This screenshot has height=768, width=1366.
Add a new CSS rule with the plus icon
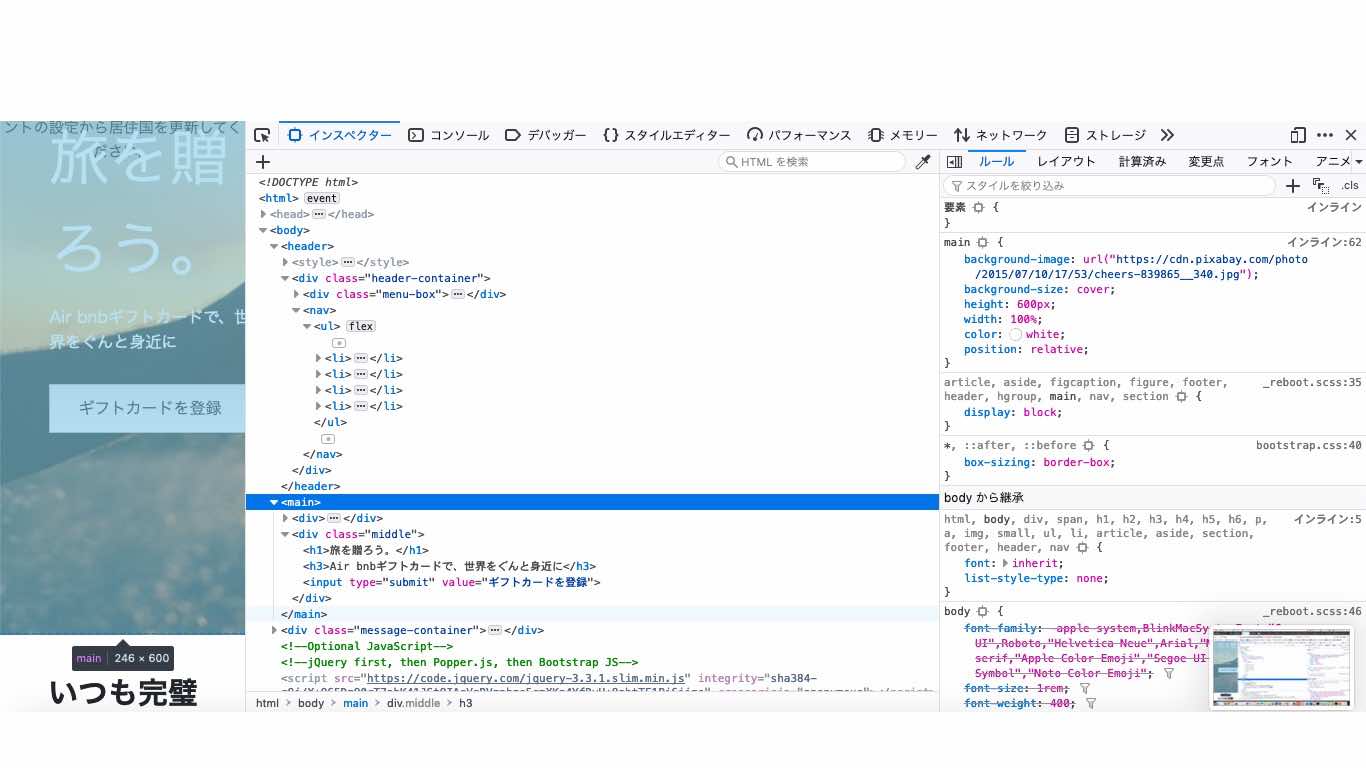tap(1293, 186)
